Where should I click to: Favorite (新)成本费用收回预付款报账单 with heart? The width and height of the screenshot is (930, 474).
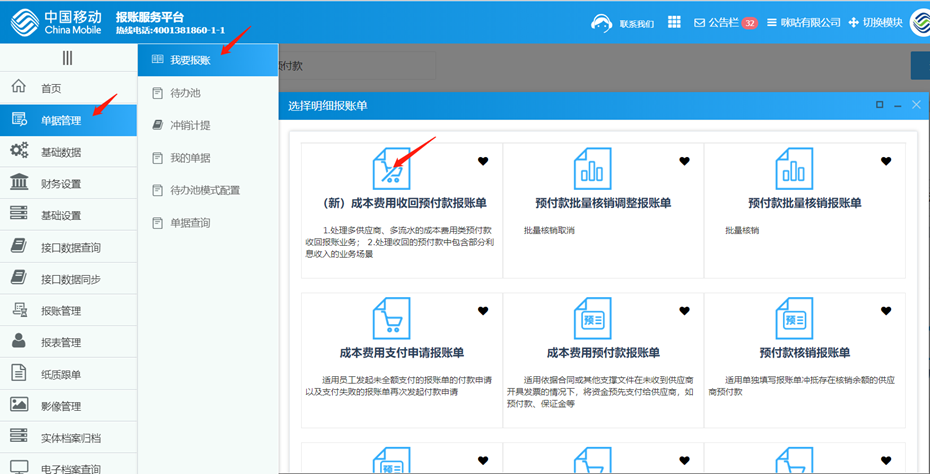click(x=483, y=161)
